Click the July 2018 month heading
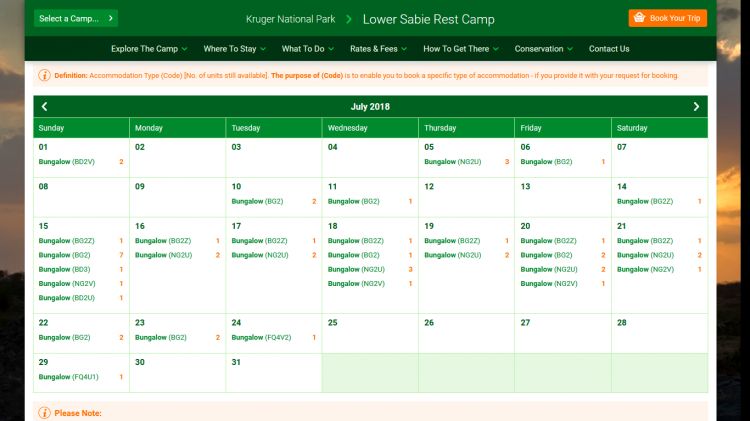The height and width of the screenshot is (421, 750). [x=370, y=107]
